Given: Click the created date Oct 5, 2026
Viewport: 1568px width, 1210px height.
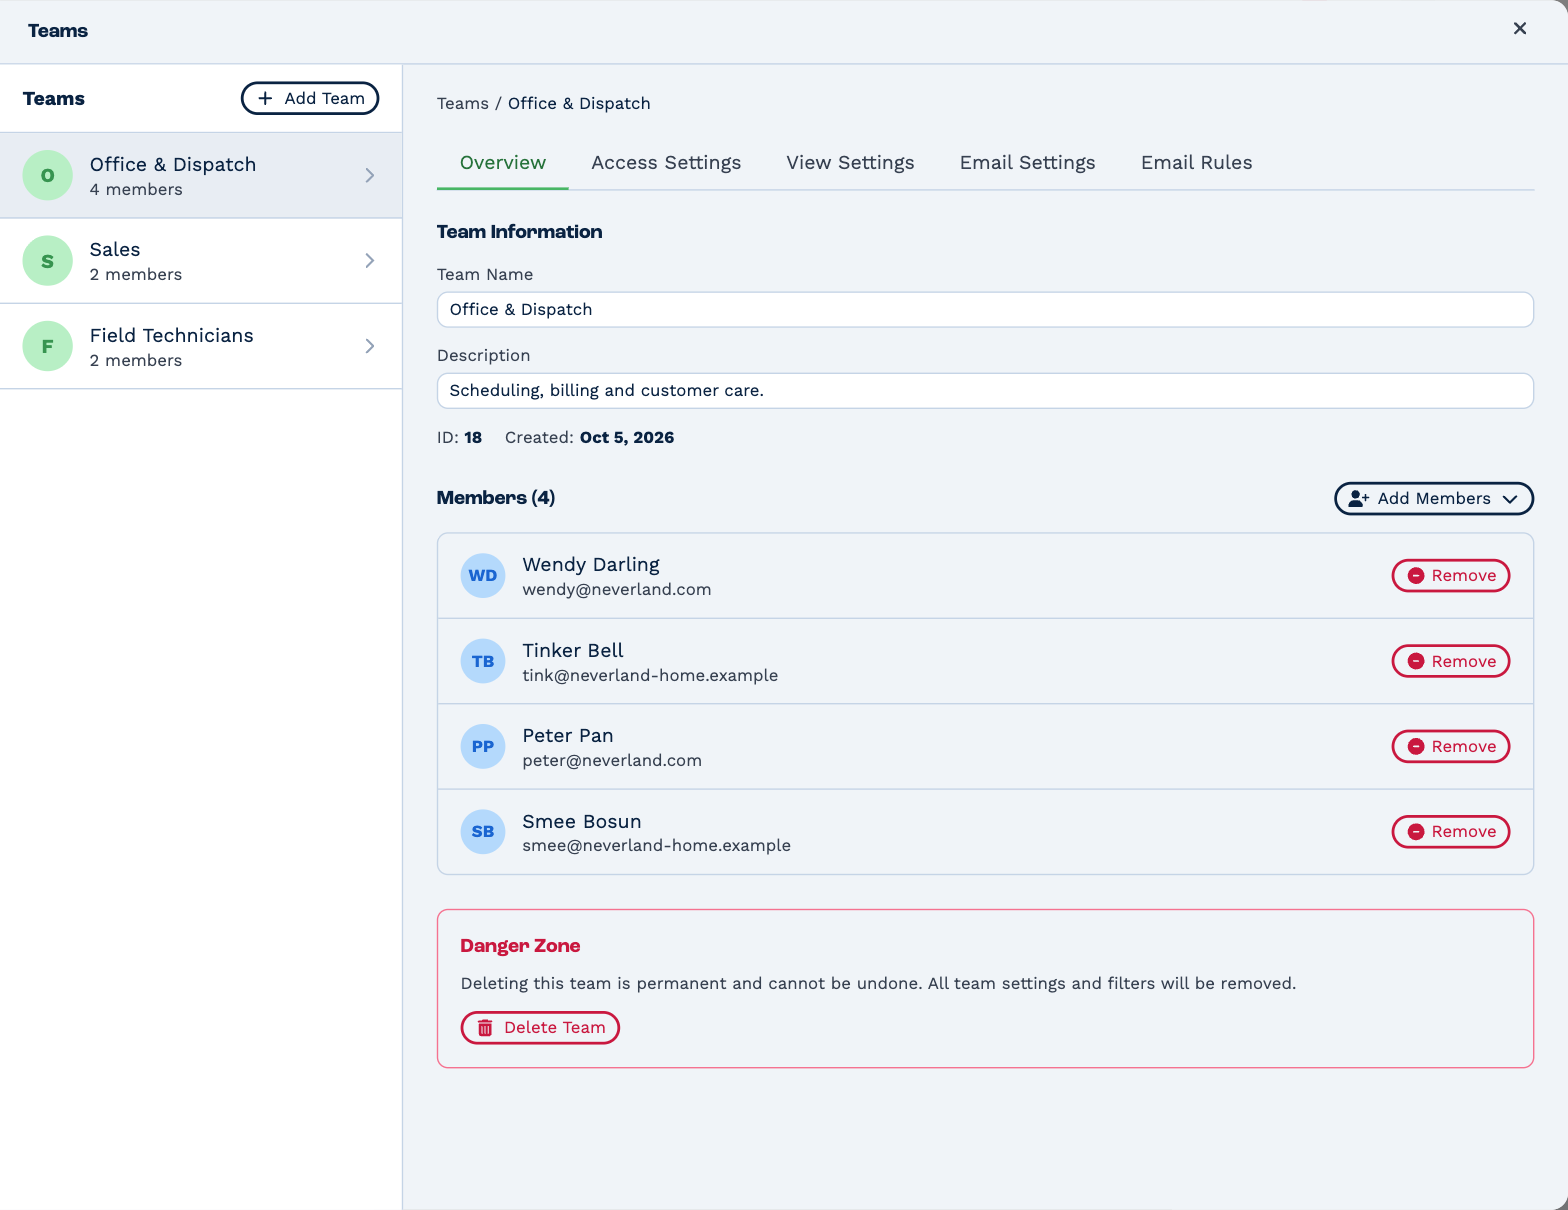Looking at the screenshot, I should 627,438.
